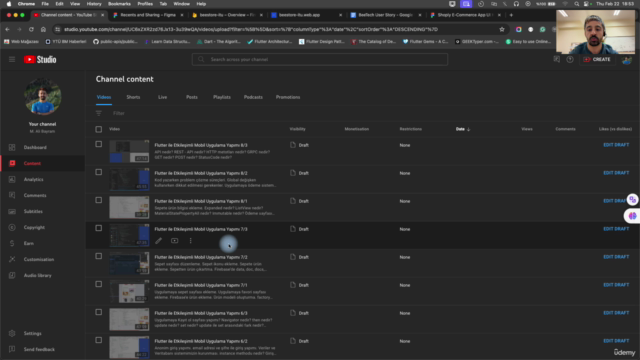Switch to the Posts tab

point(192,97)
